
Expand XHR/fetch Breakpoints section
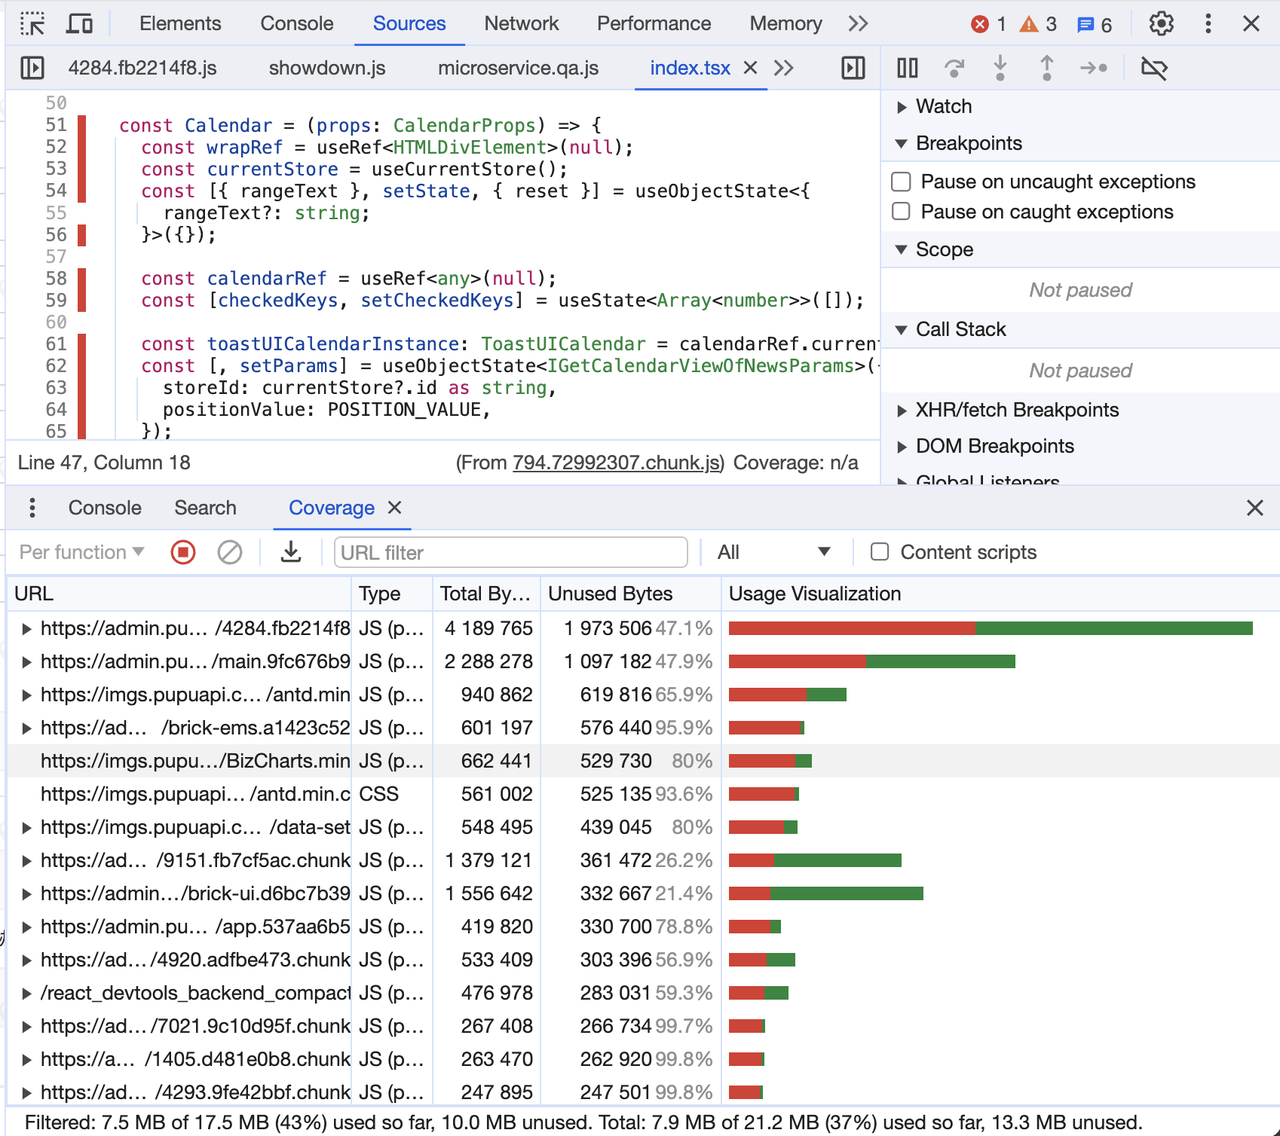point(901,411)
